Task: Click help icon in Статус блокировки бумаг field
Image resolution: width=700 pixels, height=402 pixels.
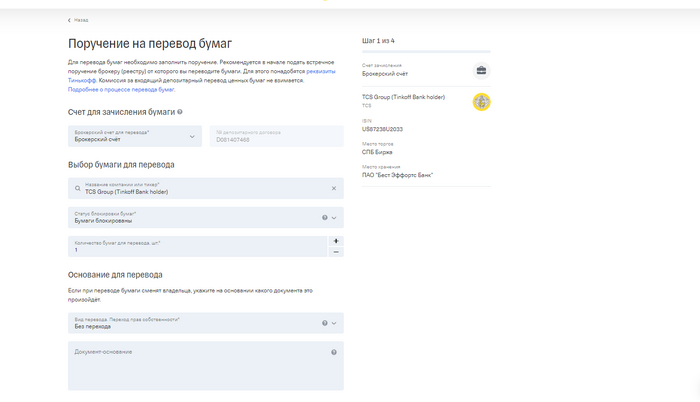Action: click(325, 217)
